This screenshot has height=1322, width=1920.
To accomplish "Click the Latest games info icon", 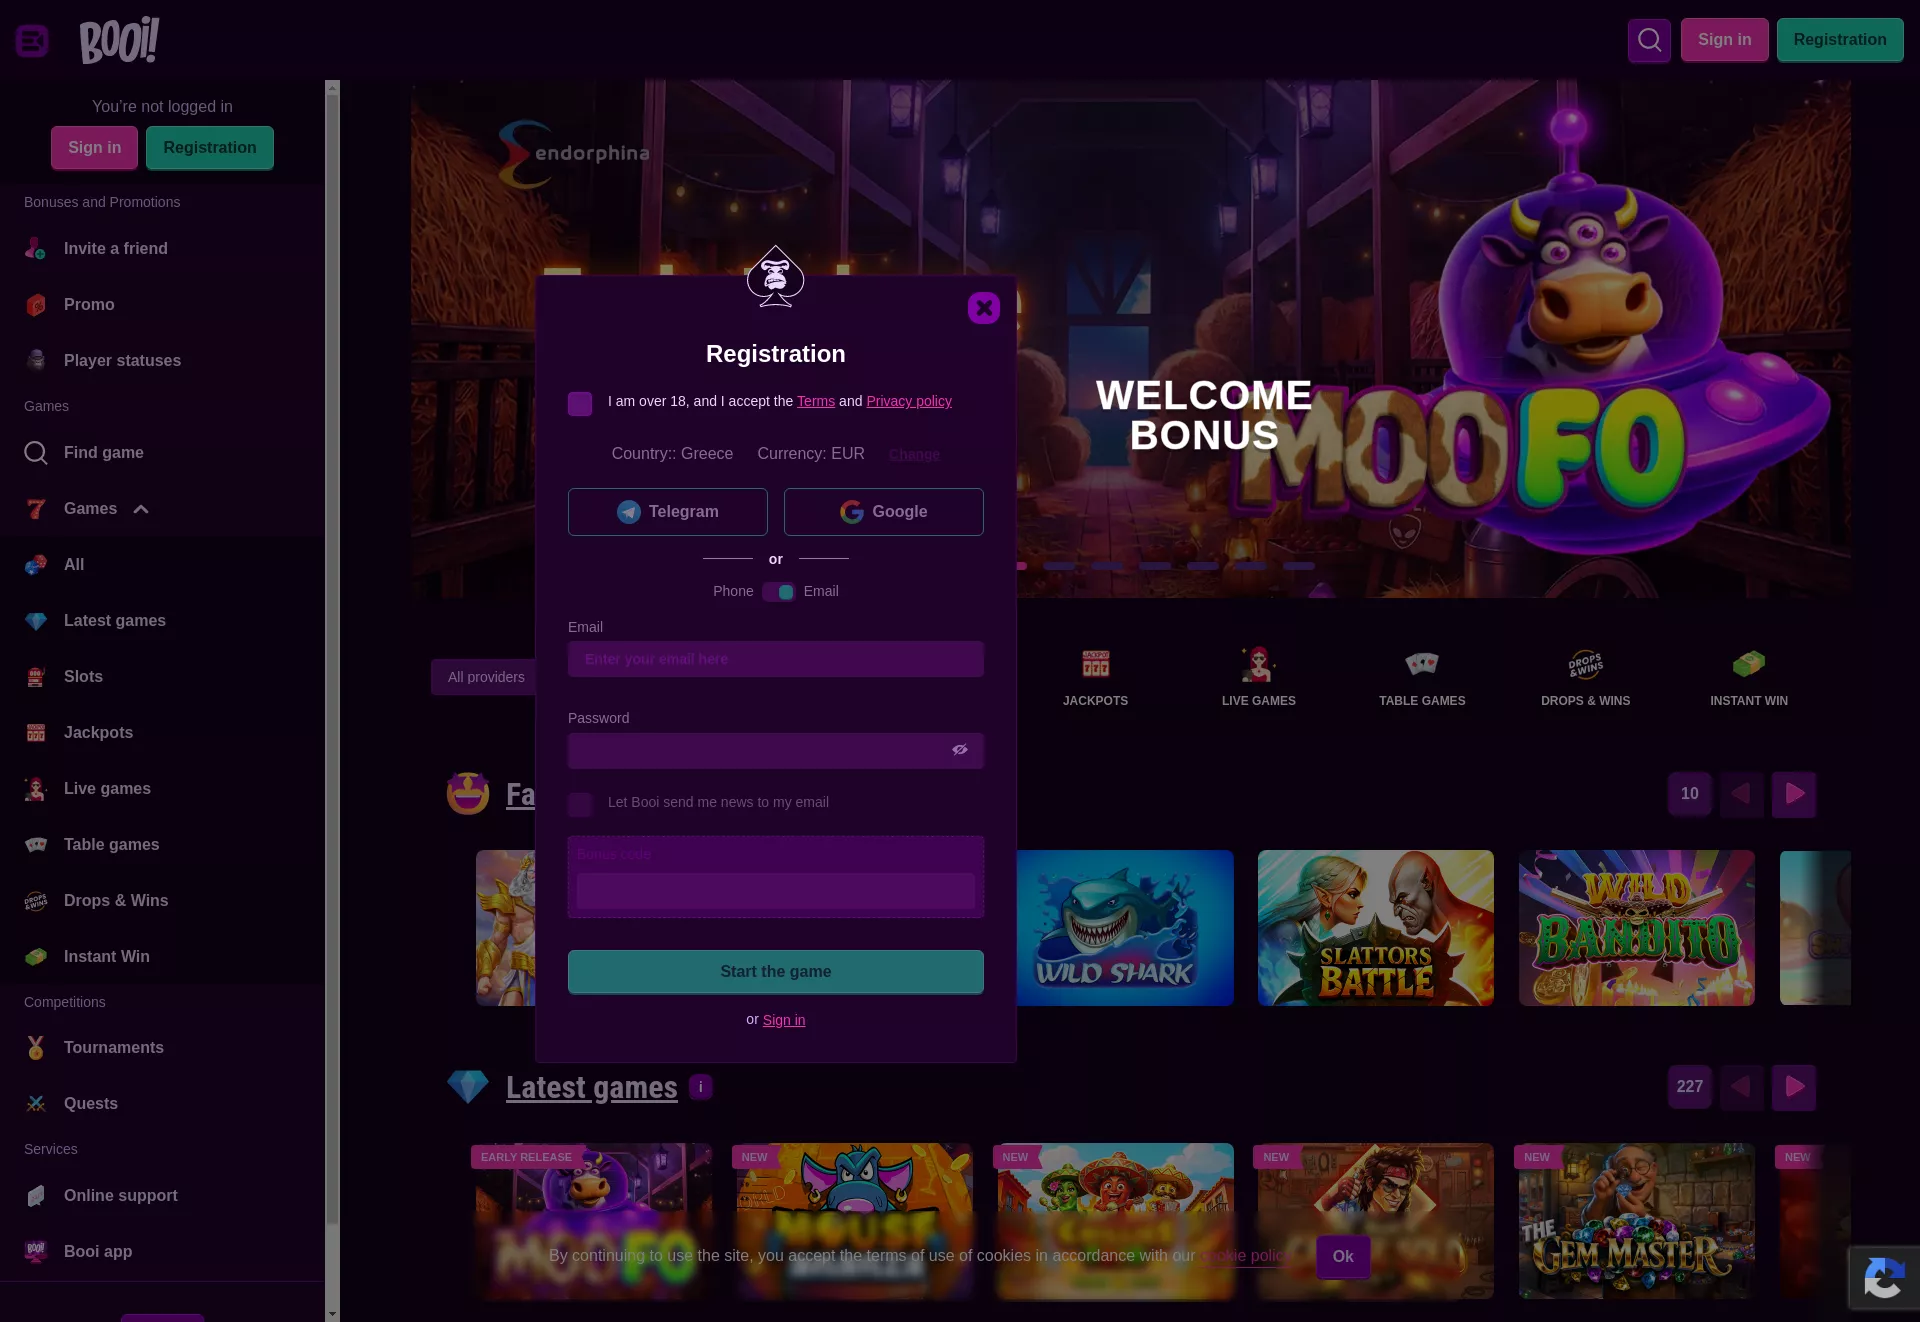I will tap(701, 1087).
